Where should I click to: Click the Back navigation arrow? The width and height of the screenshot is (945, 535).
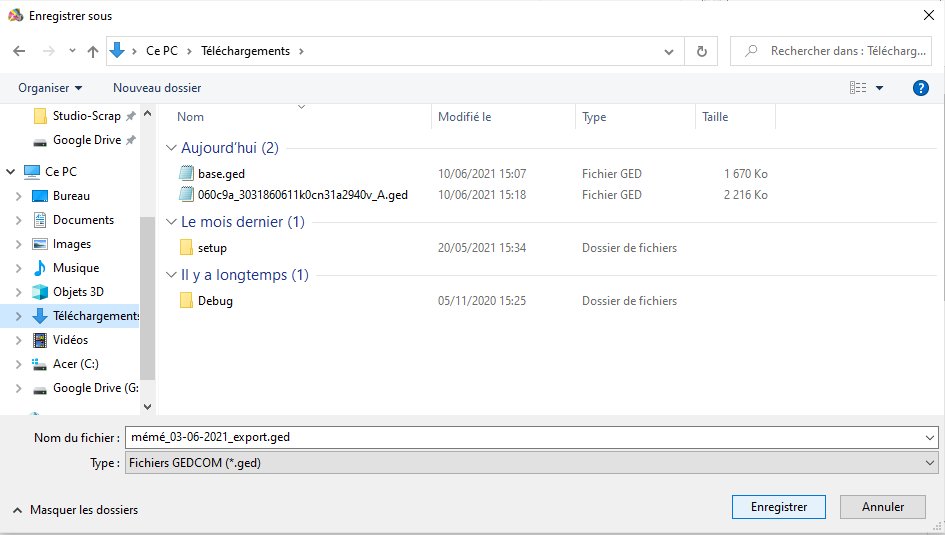(x=19, y=51)
